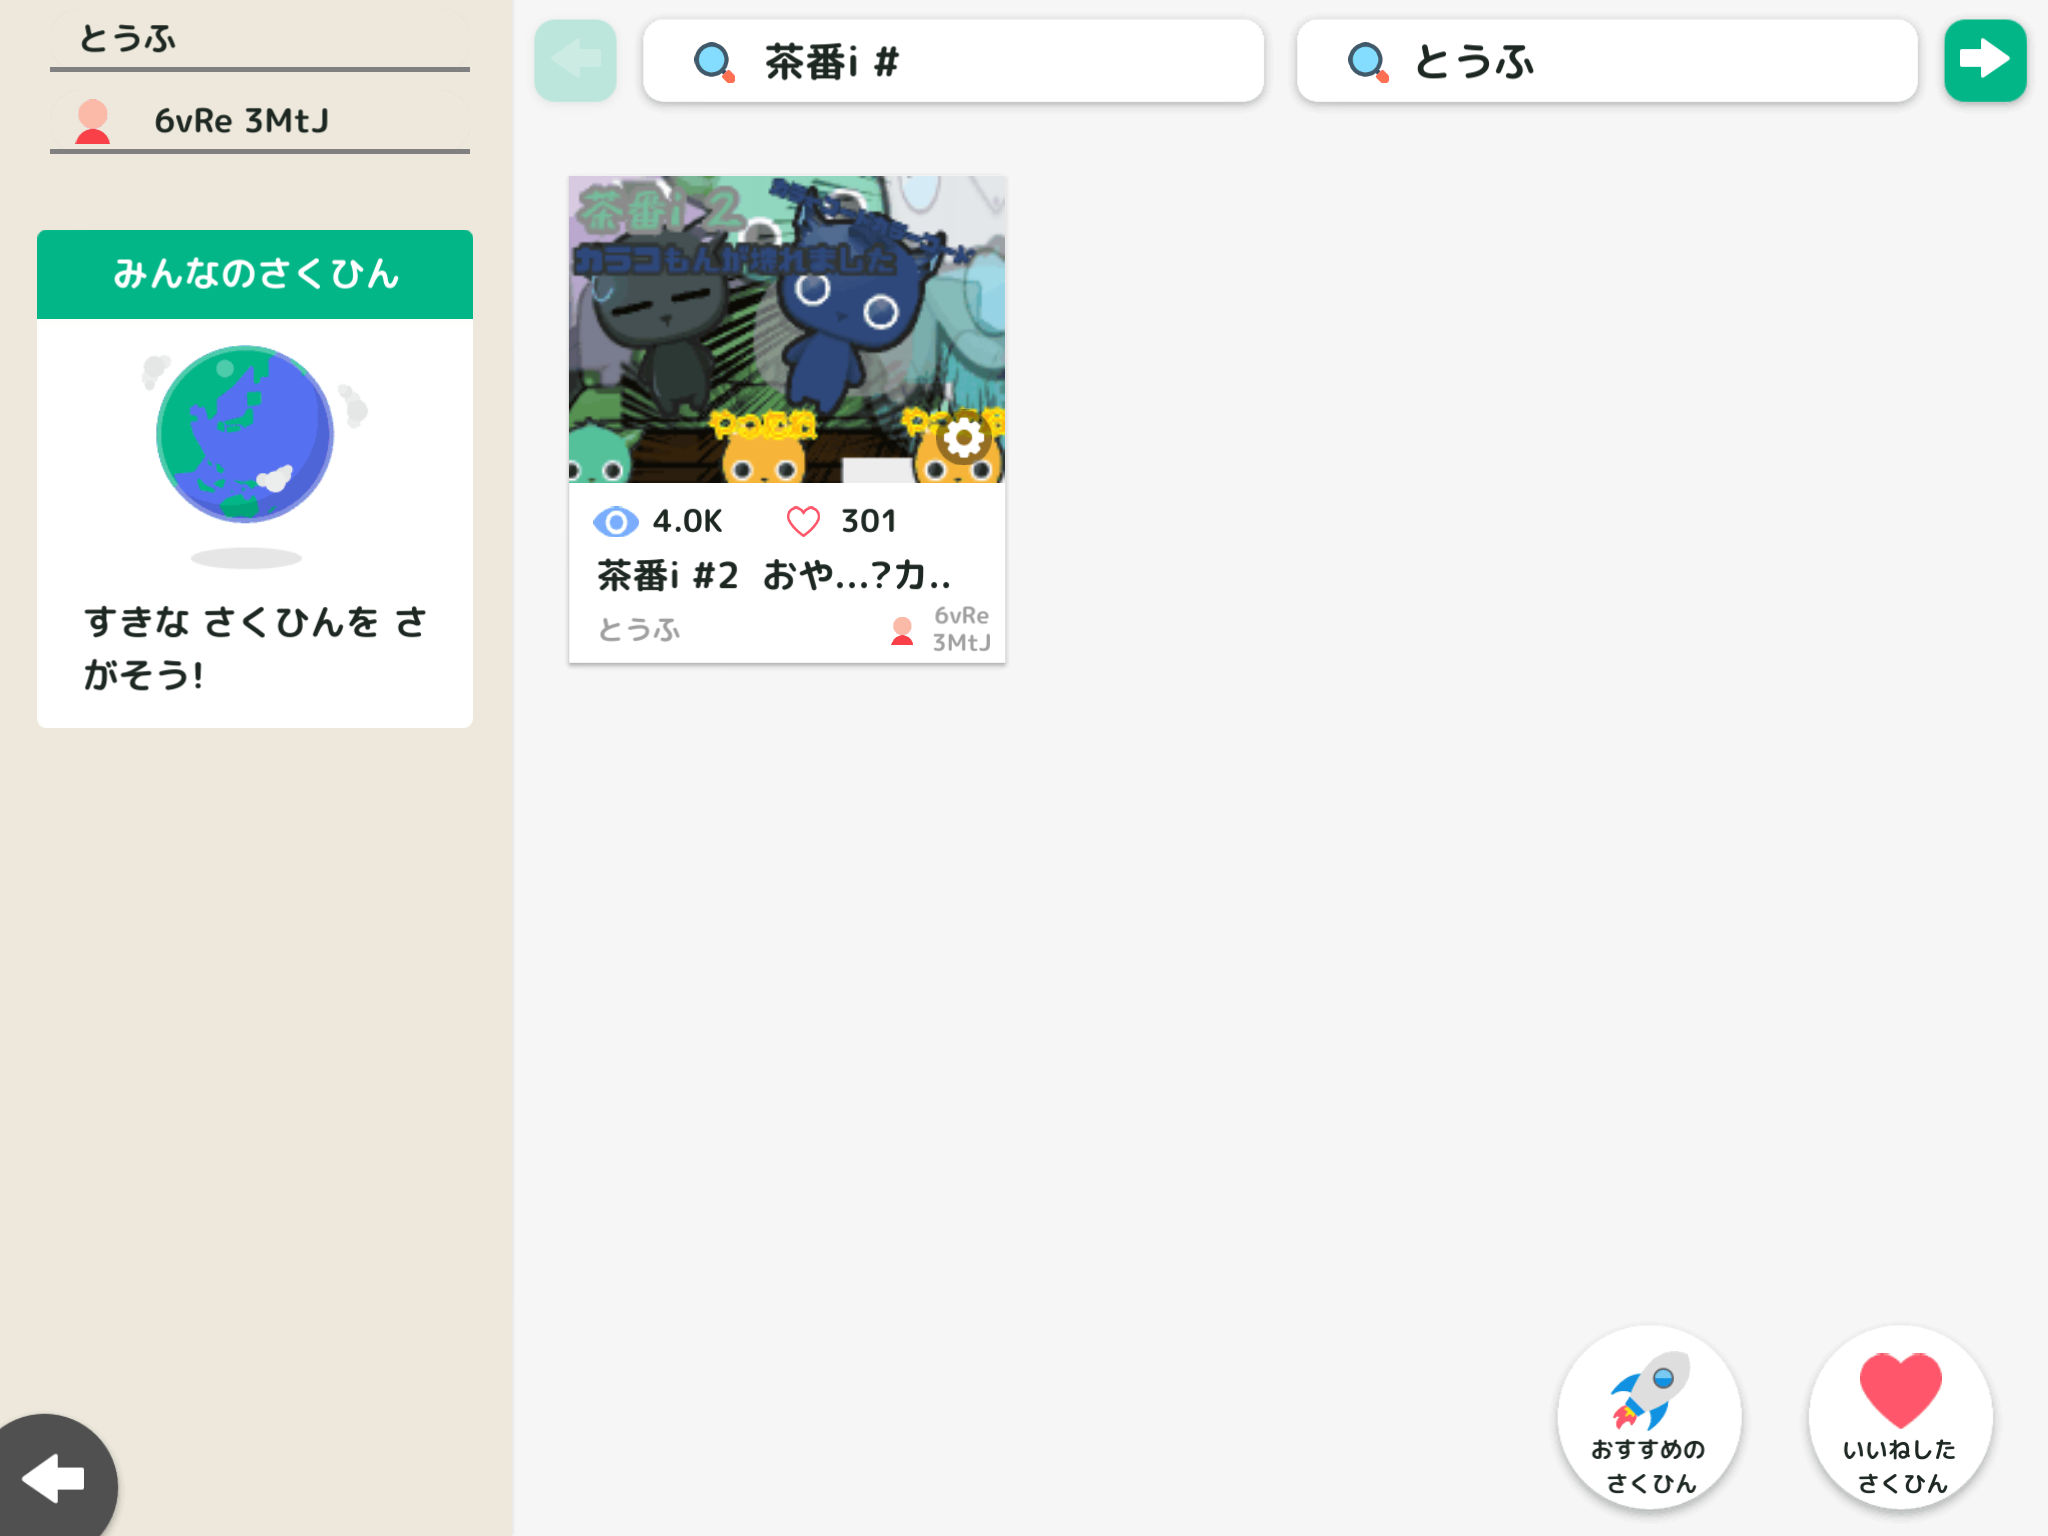Click the magnifier icon beside 茶番i #
Screen dimensions: 2048x1536
pyautogui.click(x=714, y=62)
